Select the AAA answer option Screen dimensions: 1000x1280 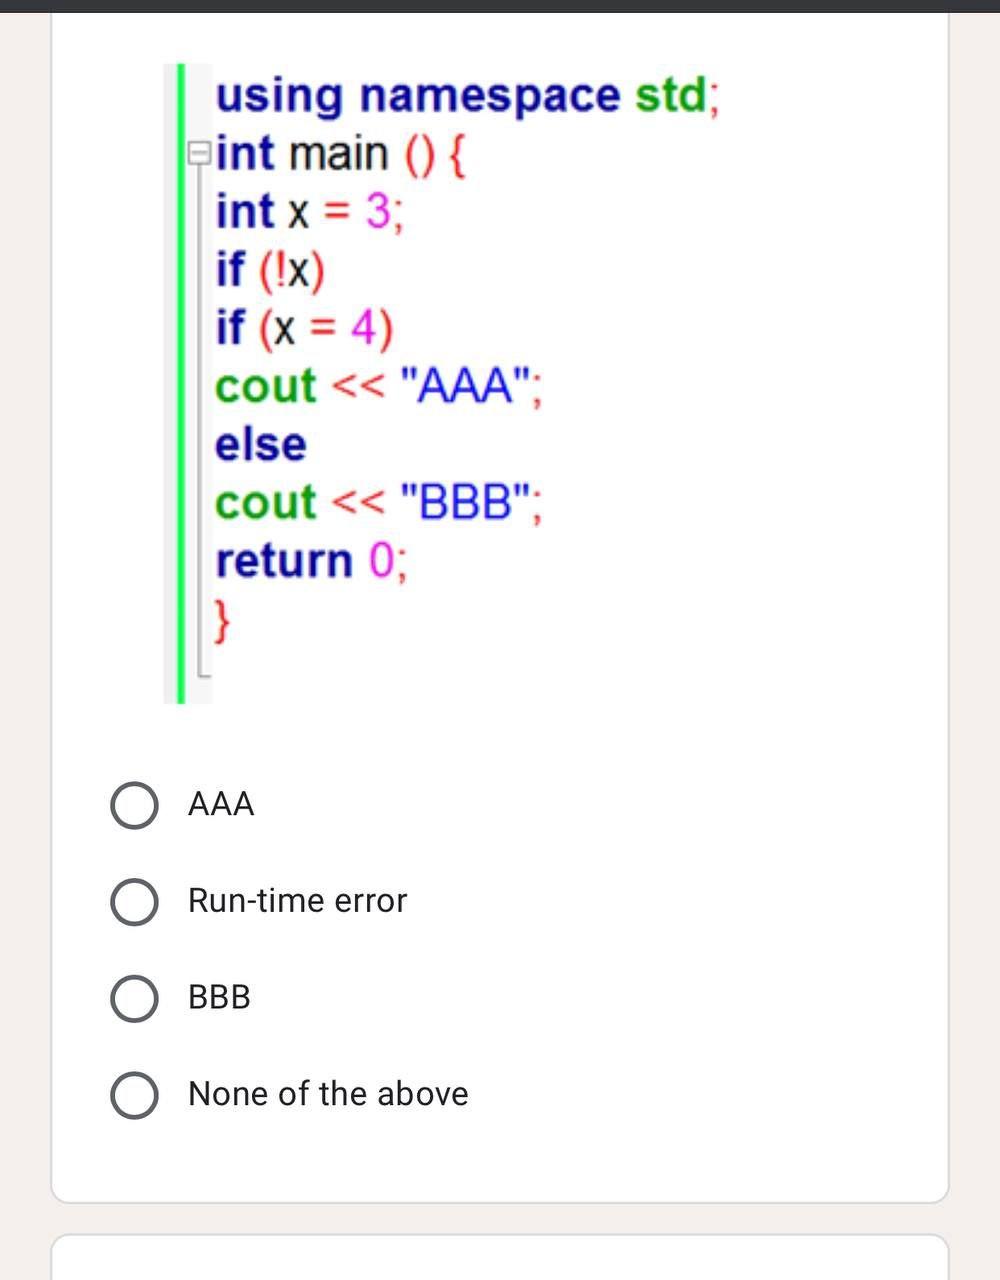coord(133,804)
